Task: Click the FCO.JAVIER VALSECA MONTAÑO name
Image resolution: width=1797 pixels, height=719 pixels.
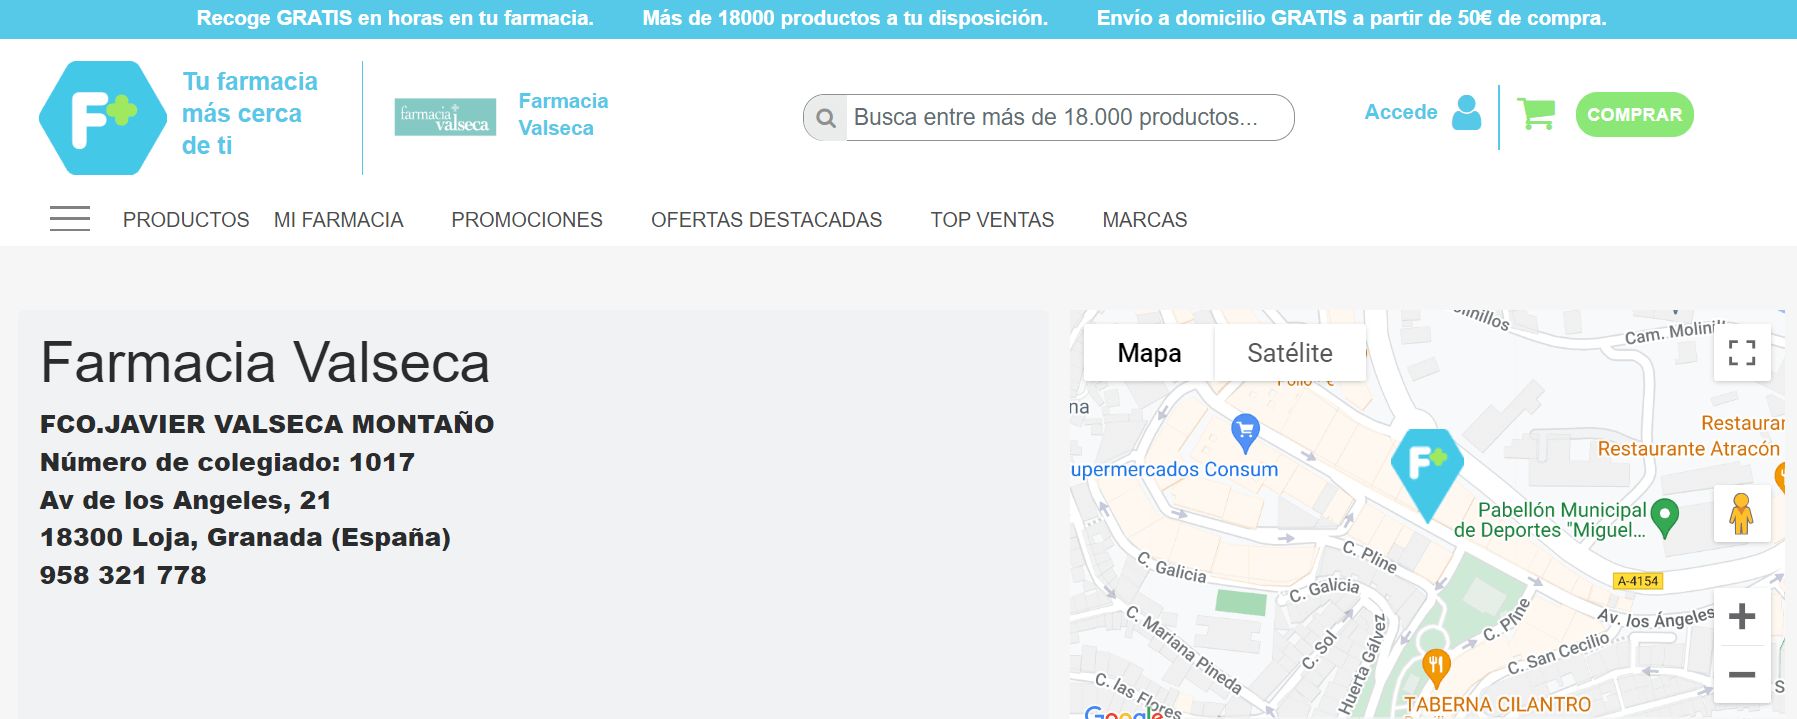Action: tap(267, 424)
